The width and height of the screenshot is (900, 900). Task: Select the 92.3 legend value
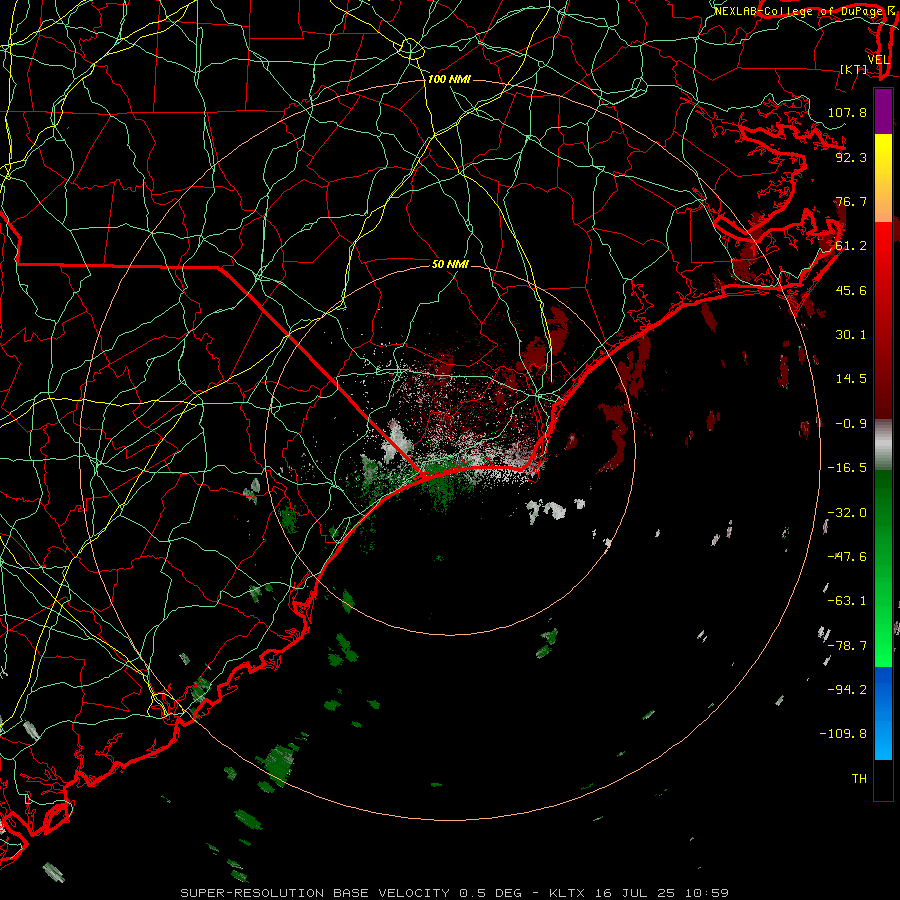[851, 157]
